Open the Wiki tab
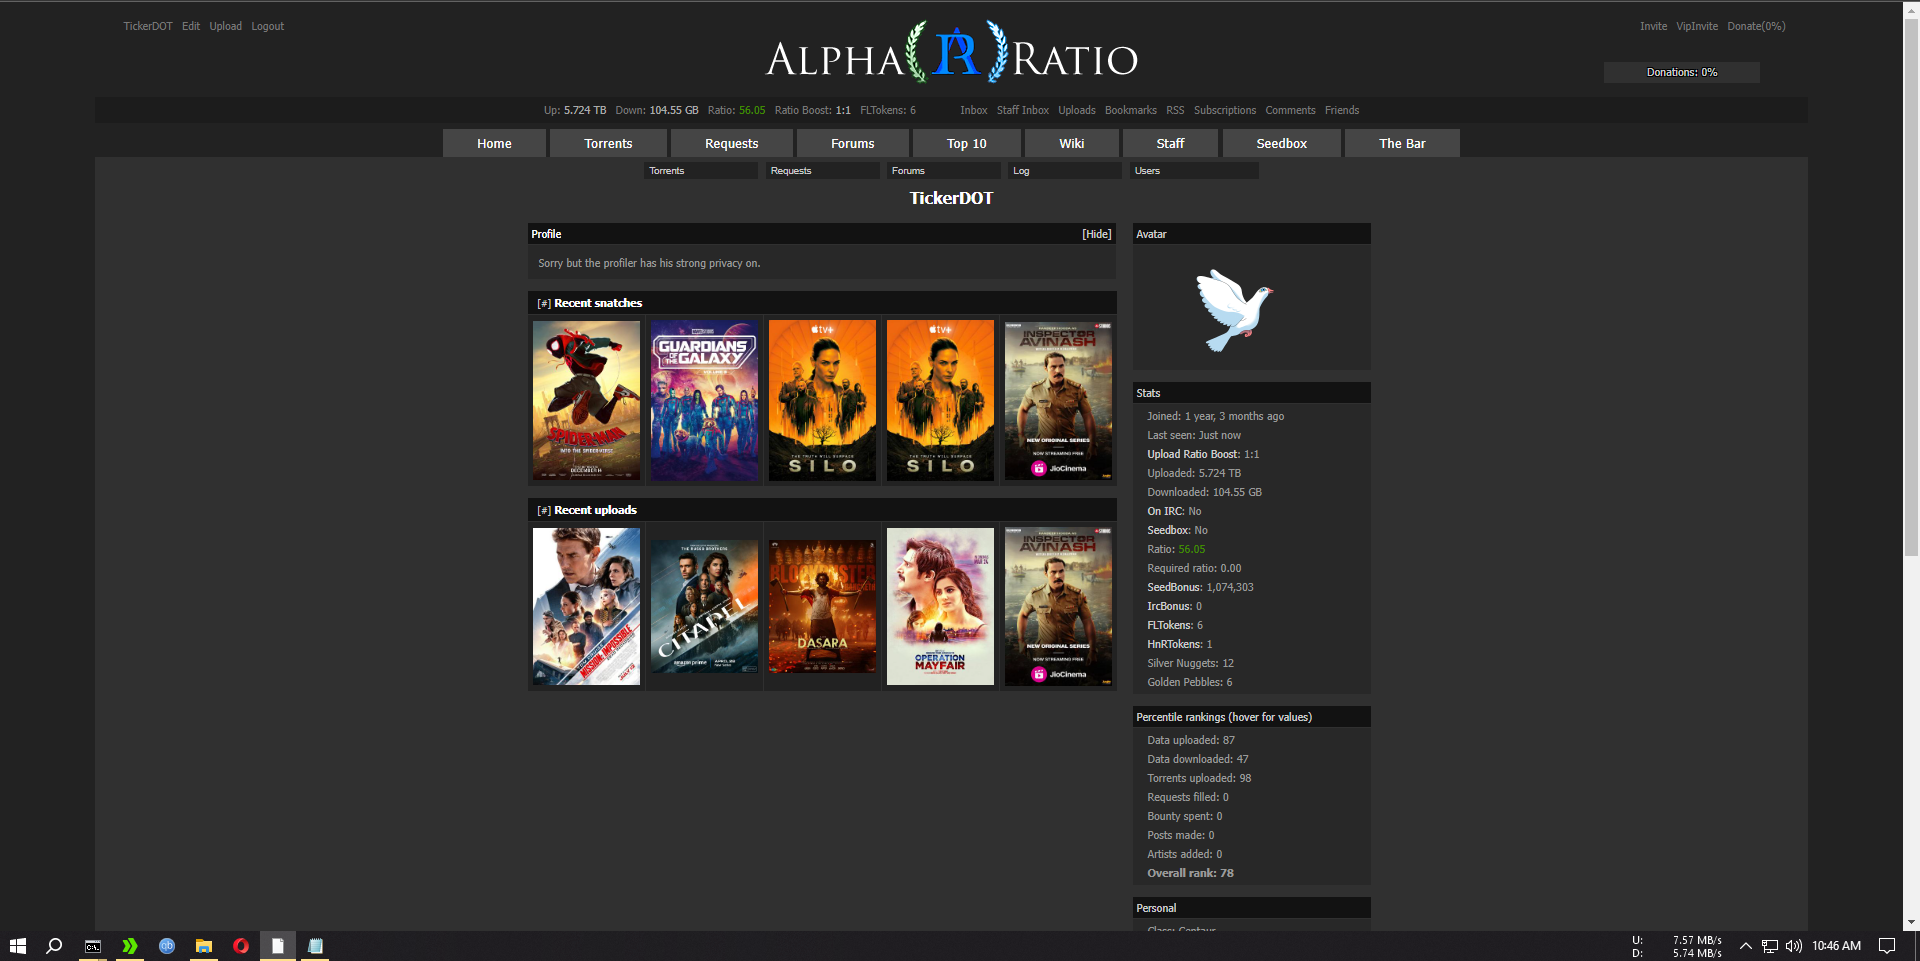1920x961 pixels. coord(1071,143)
